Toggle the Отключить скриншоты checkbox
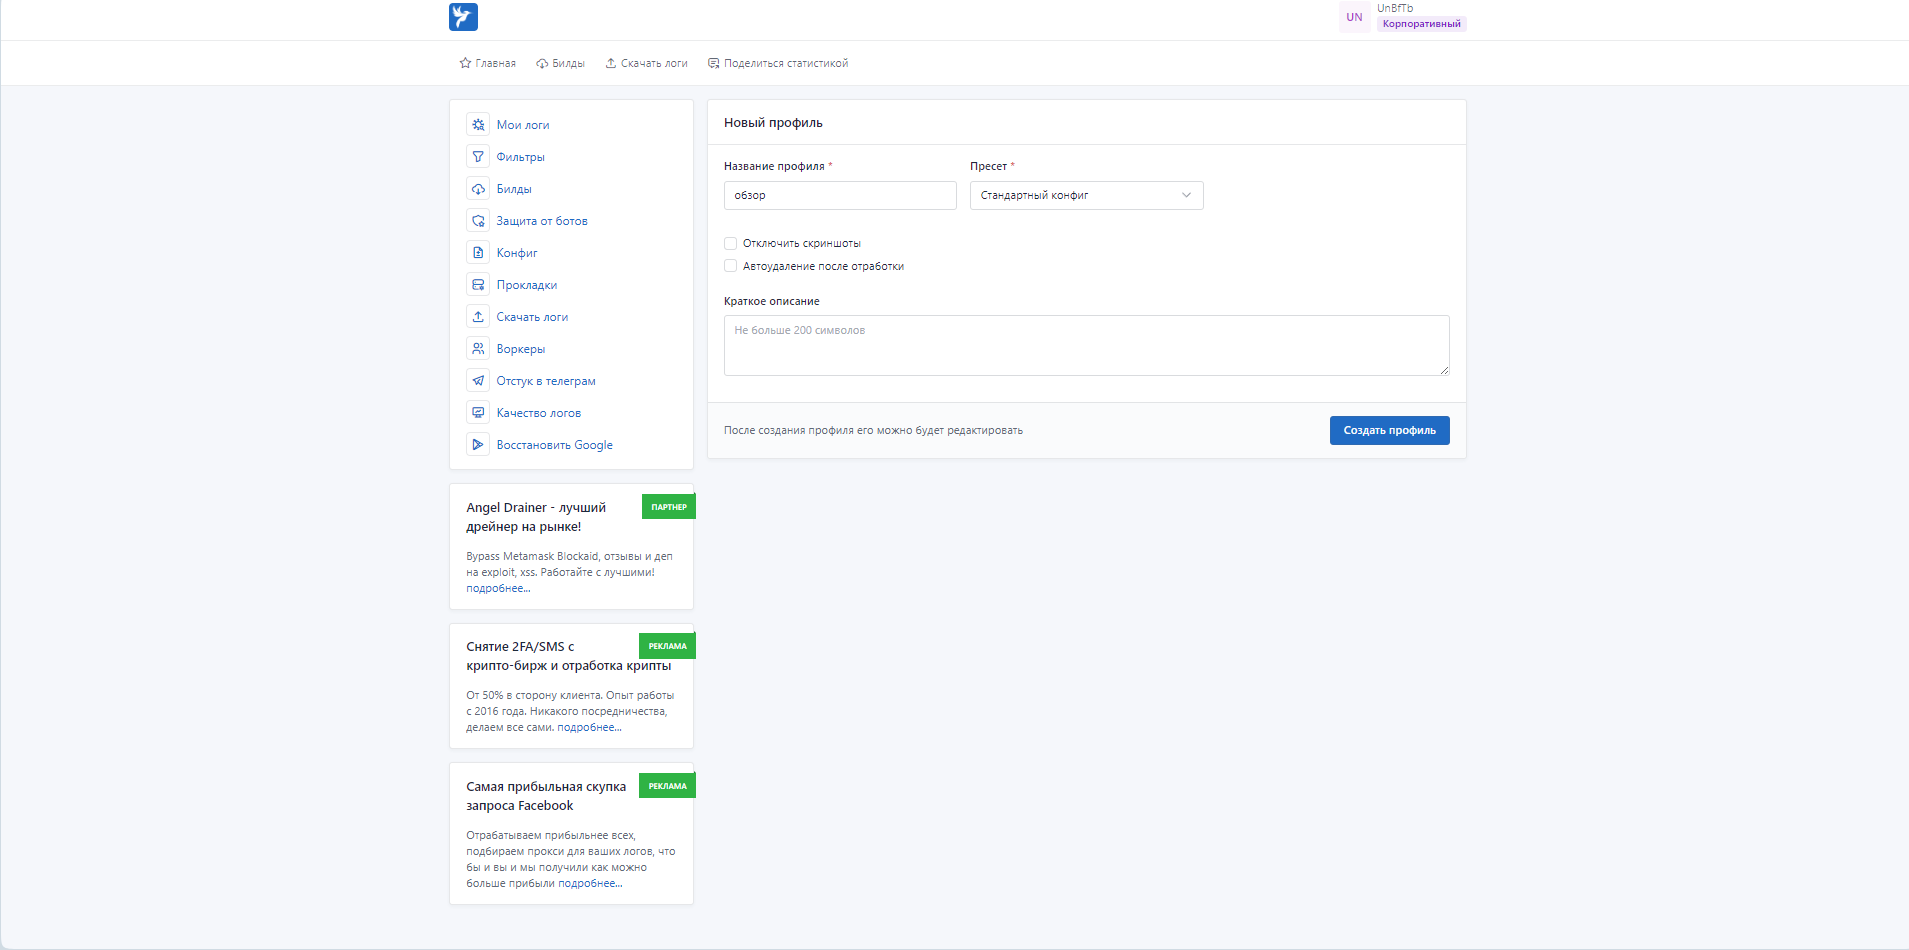 (731, 243)
